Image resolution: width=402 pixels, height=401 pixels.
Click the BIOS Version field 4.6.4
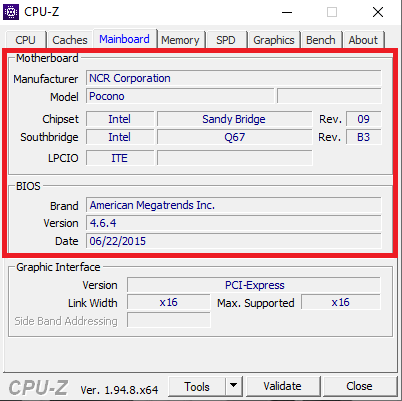[234, 223]
